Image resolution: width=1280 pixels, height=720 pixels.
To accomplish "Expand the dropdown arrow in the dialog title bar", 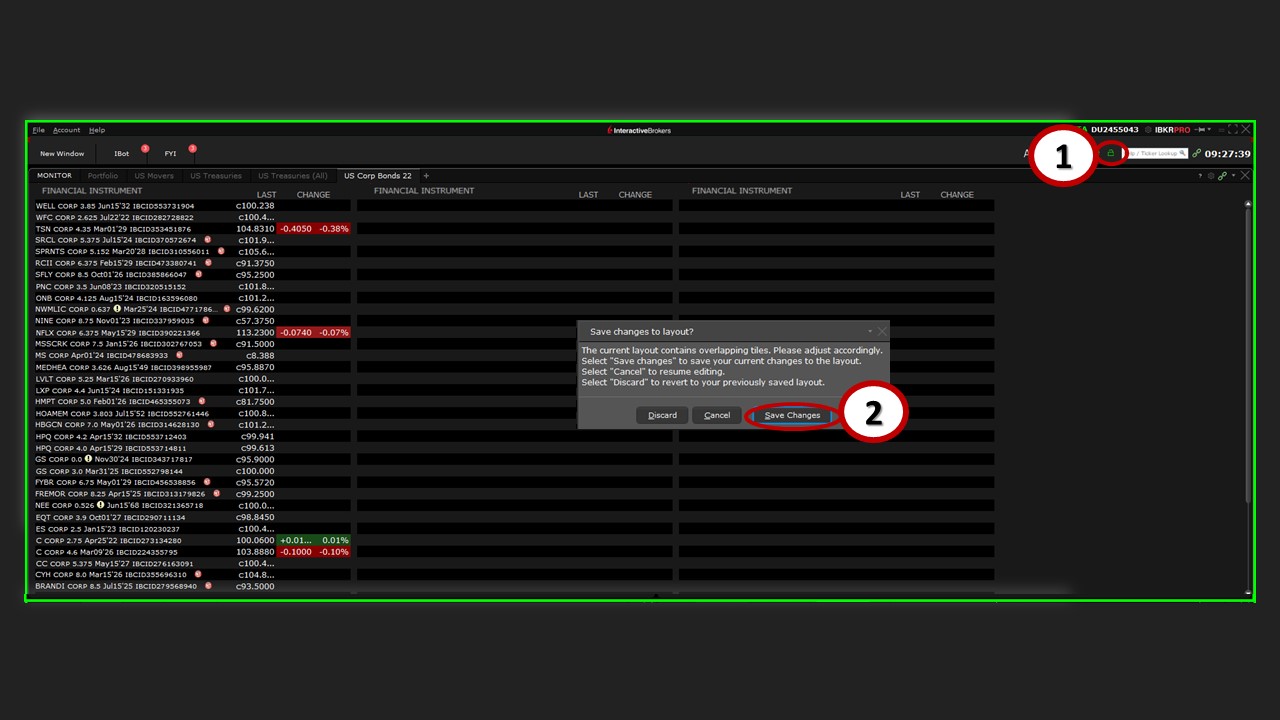I will [870, 331].
